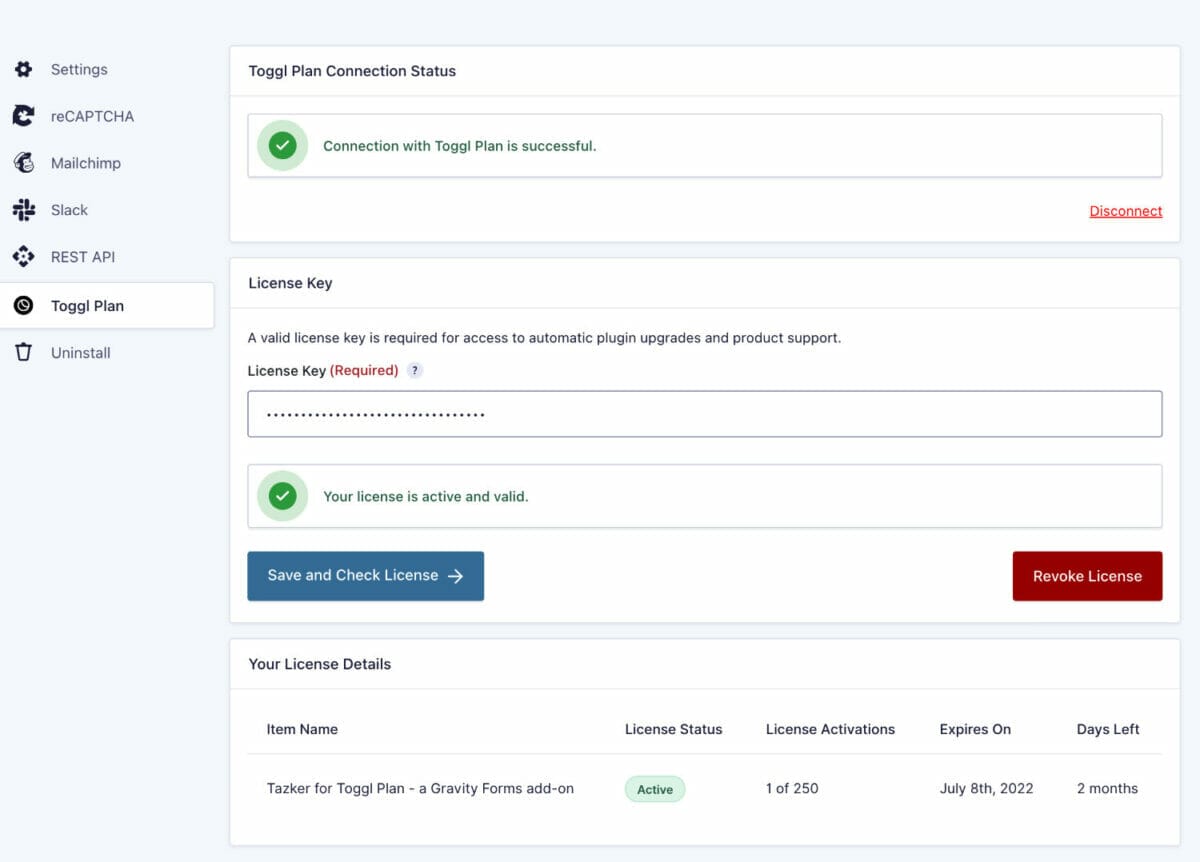The height and width of the screenshot is (862, 1200).
Task: Click the Disconnect link
Action: click(1125, 211)
